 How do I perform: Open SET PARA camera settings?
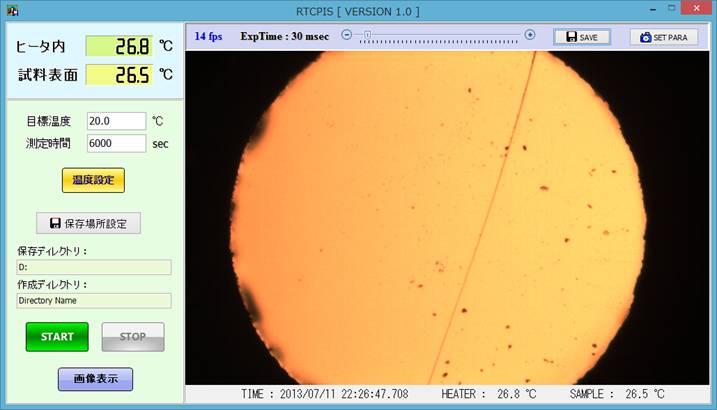[x=663, y=37]
